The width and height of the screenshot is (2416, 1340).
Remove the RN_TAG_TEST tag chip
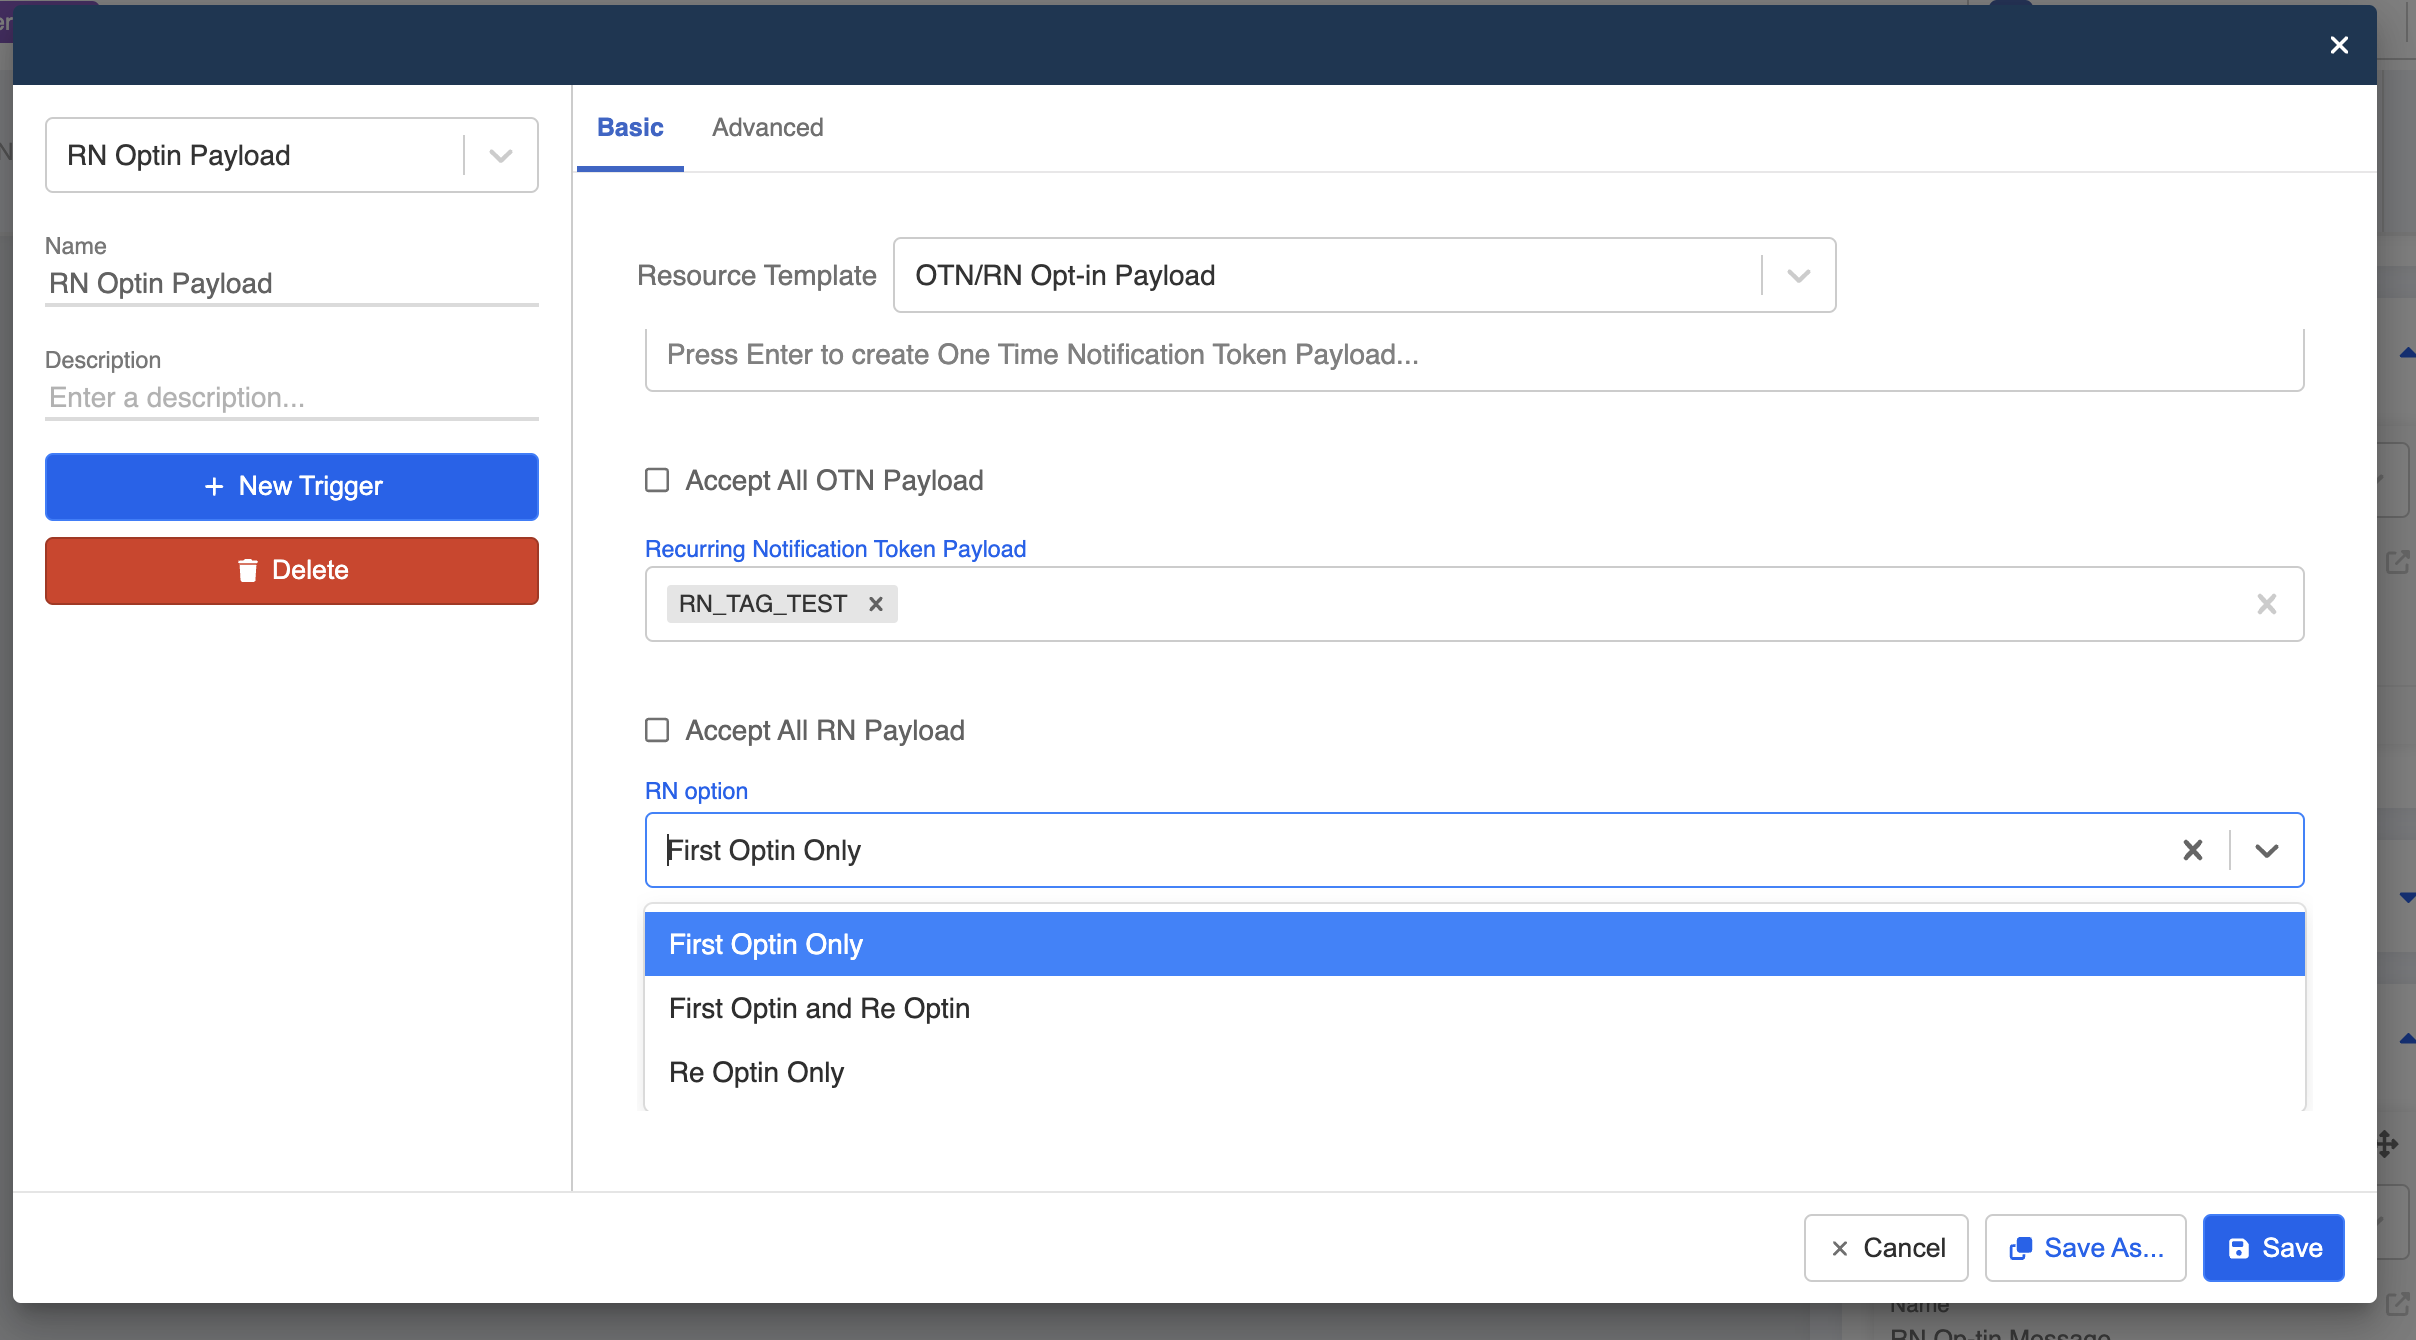pos(875,604)
